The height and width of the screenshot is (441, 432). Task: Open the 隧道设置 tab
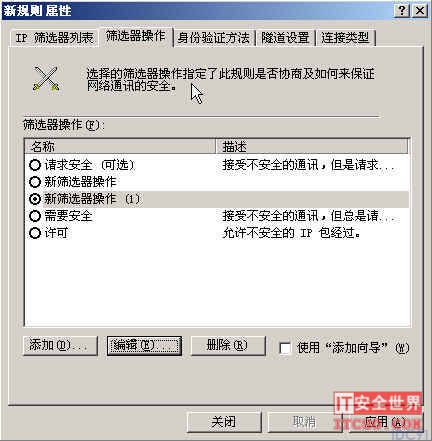[x=285, y=38]
